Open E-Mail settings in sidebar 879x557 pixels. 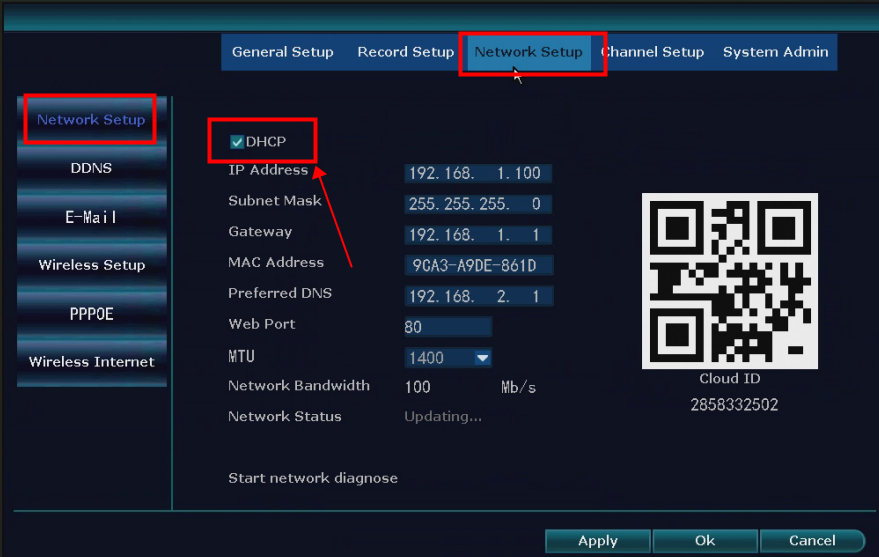coord(91,217)
